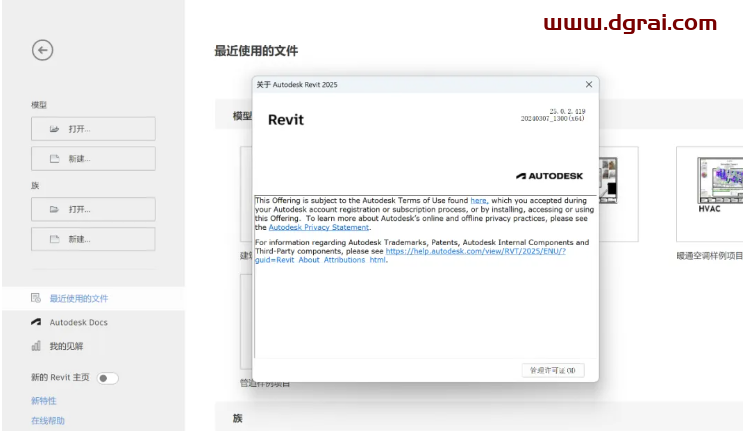Click the 族 section header in main panel
This screenshot has height=431, width=743.
tap(237, 418)
